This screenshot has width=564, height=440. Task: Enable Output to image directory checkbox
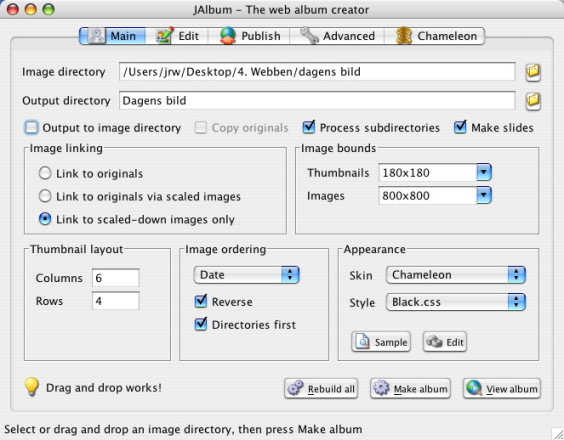tap(31, 127)
